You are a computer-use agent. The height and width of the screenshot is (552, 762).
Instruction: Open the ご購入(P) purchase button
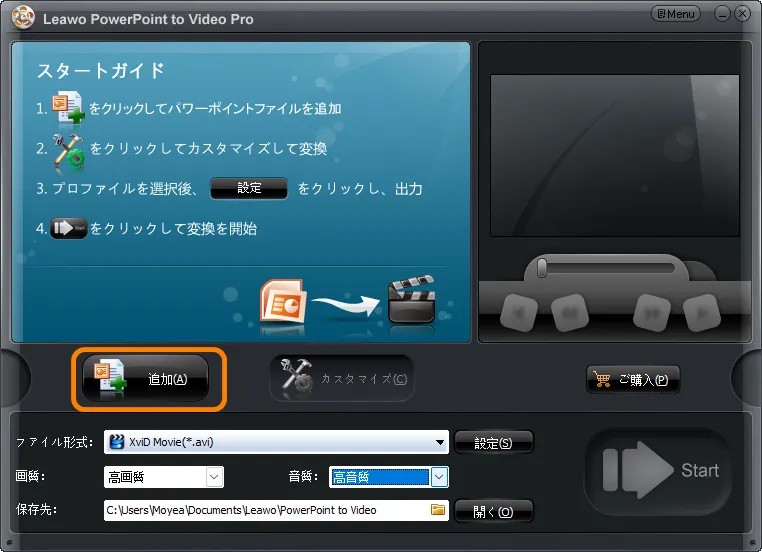tap(633, 380)
